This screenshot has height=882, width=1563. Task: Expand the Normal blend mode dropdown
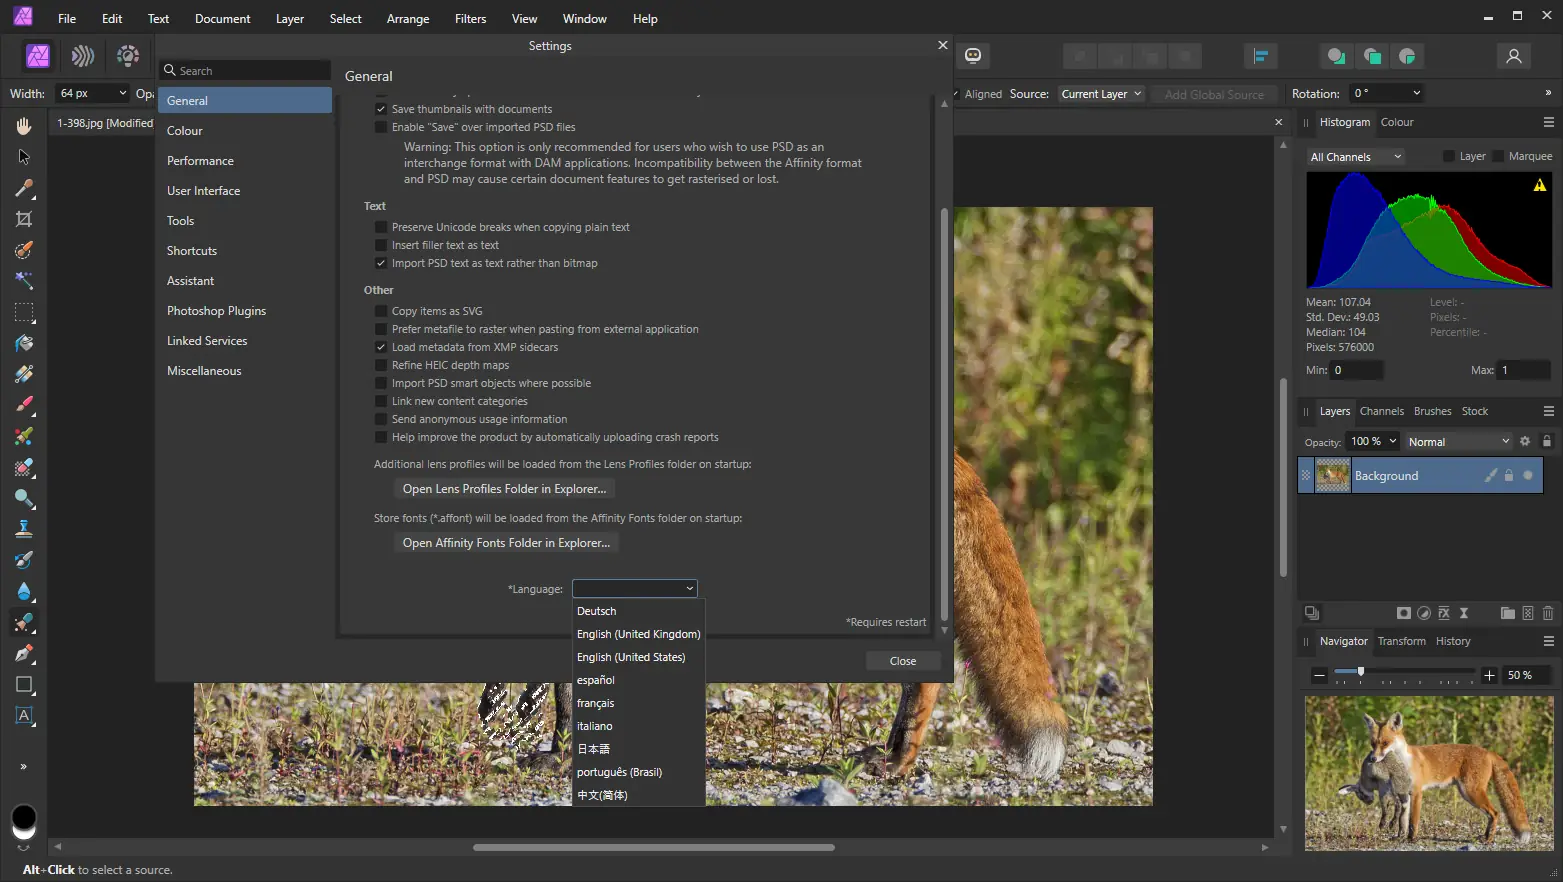tap(1458, 442)
